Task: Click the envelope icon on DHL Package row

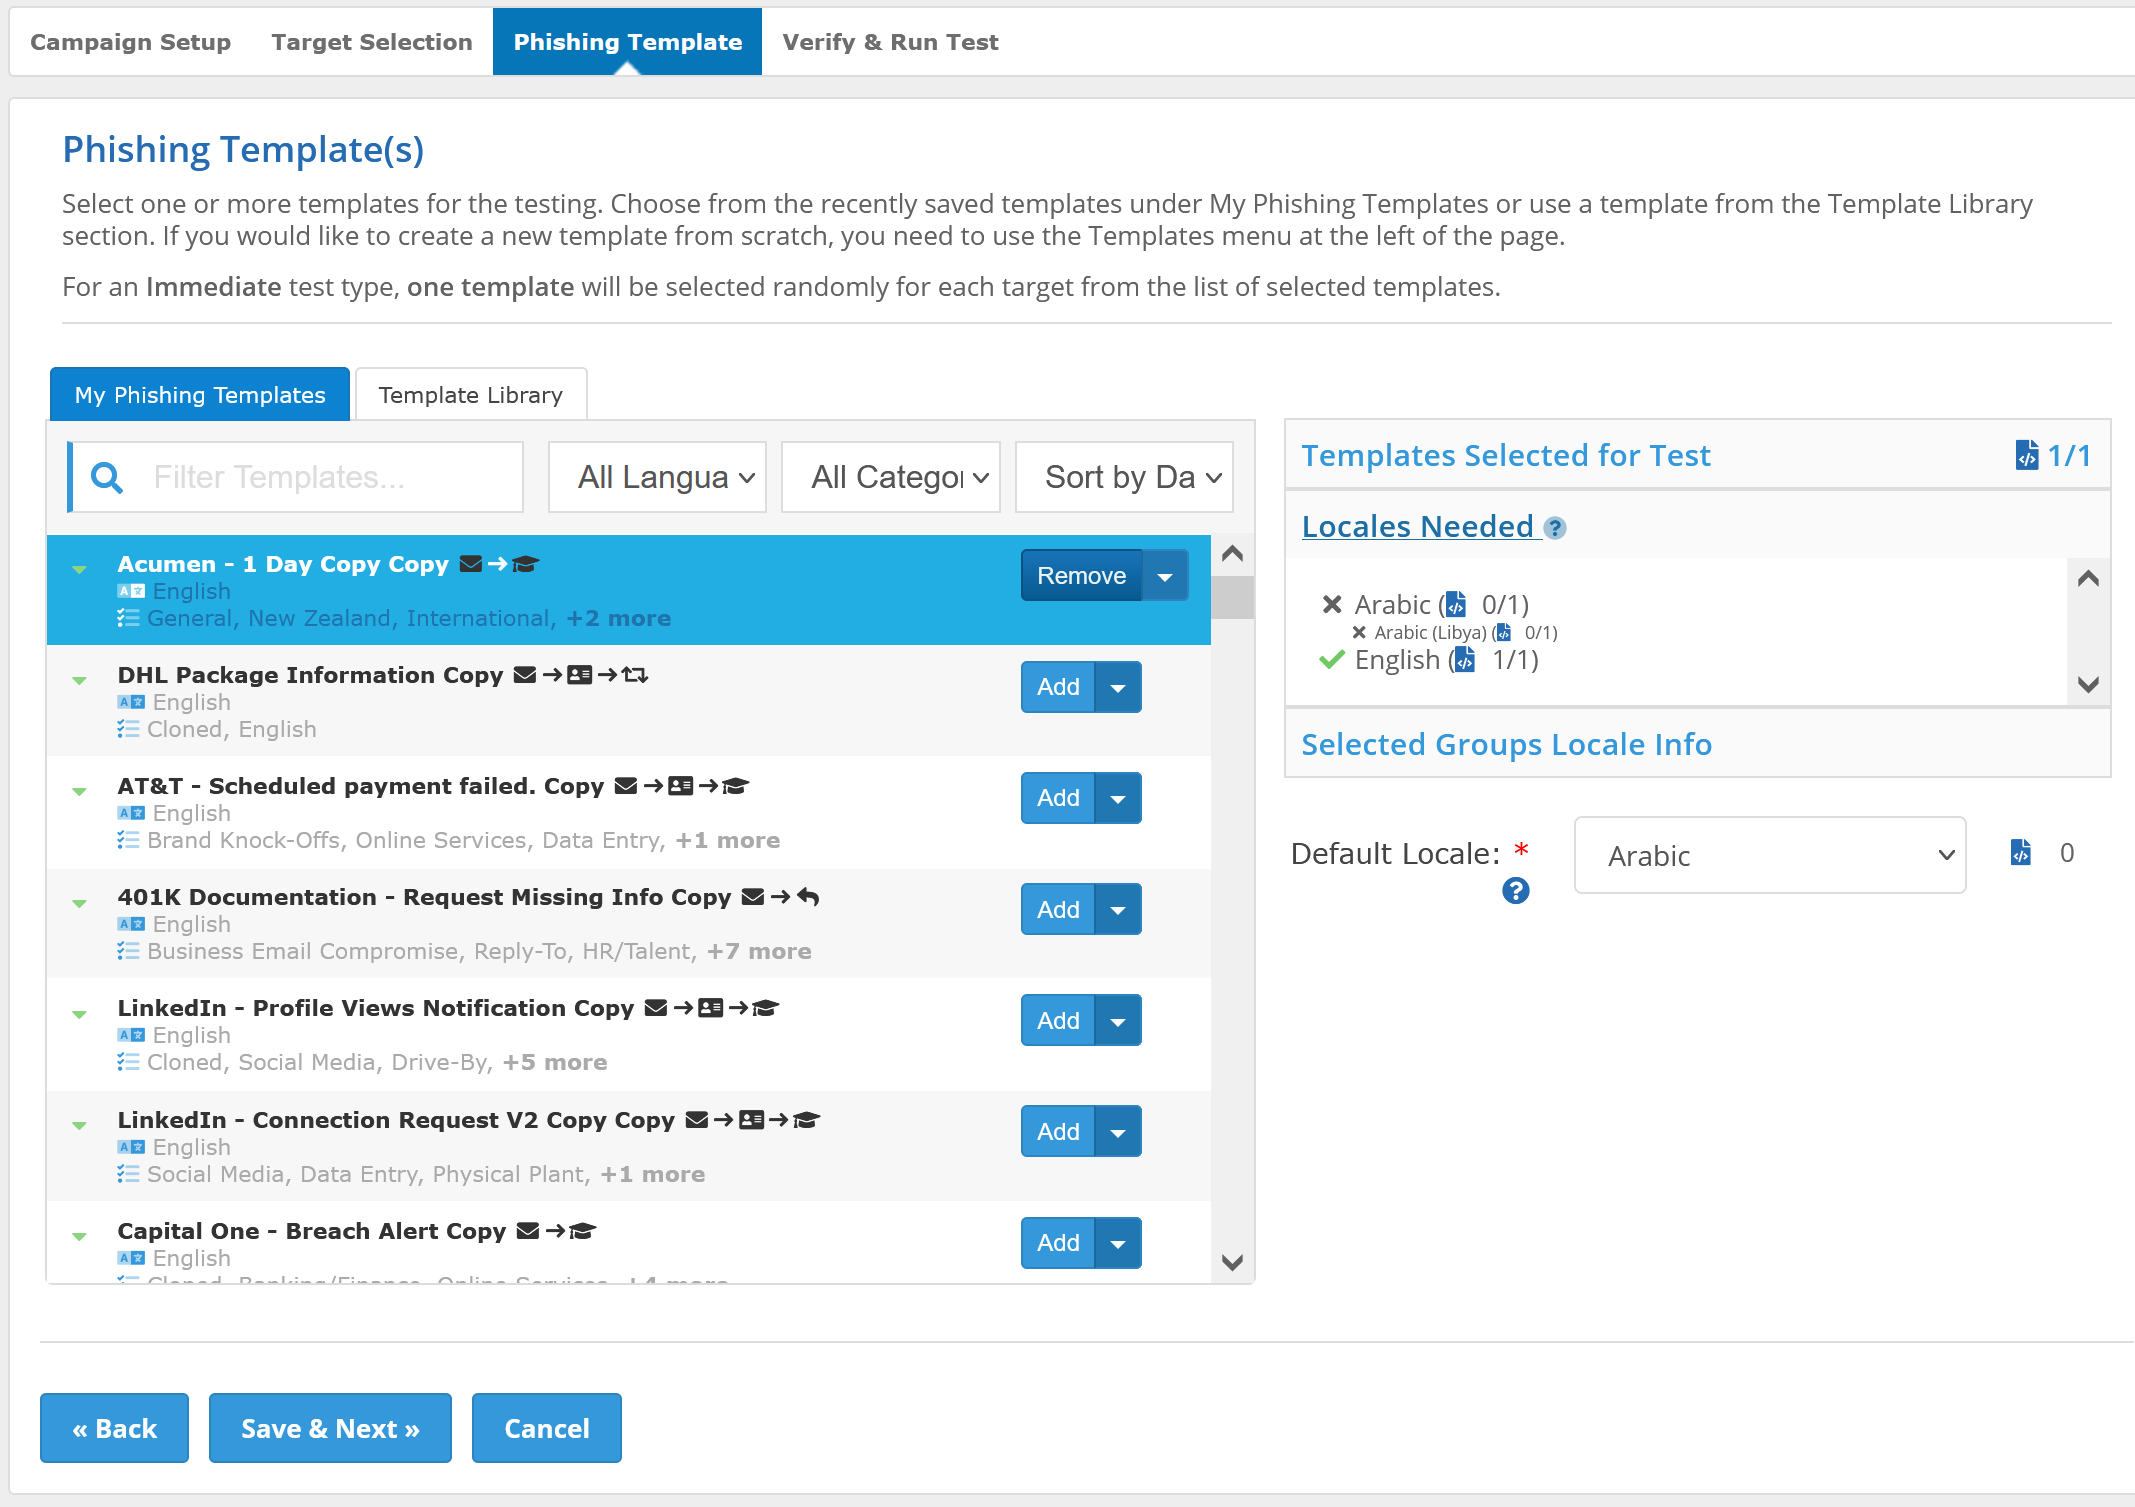Action: tap(525, 675)
